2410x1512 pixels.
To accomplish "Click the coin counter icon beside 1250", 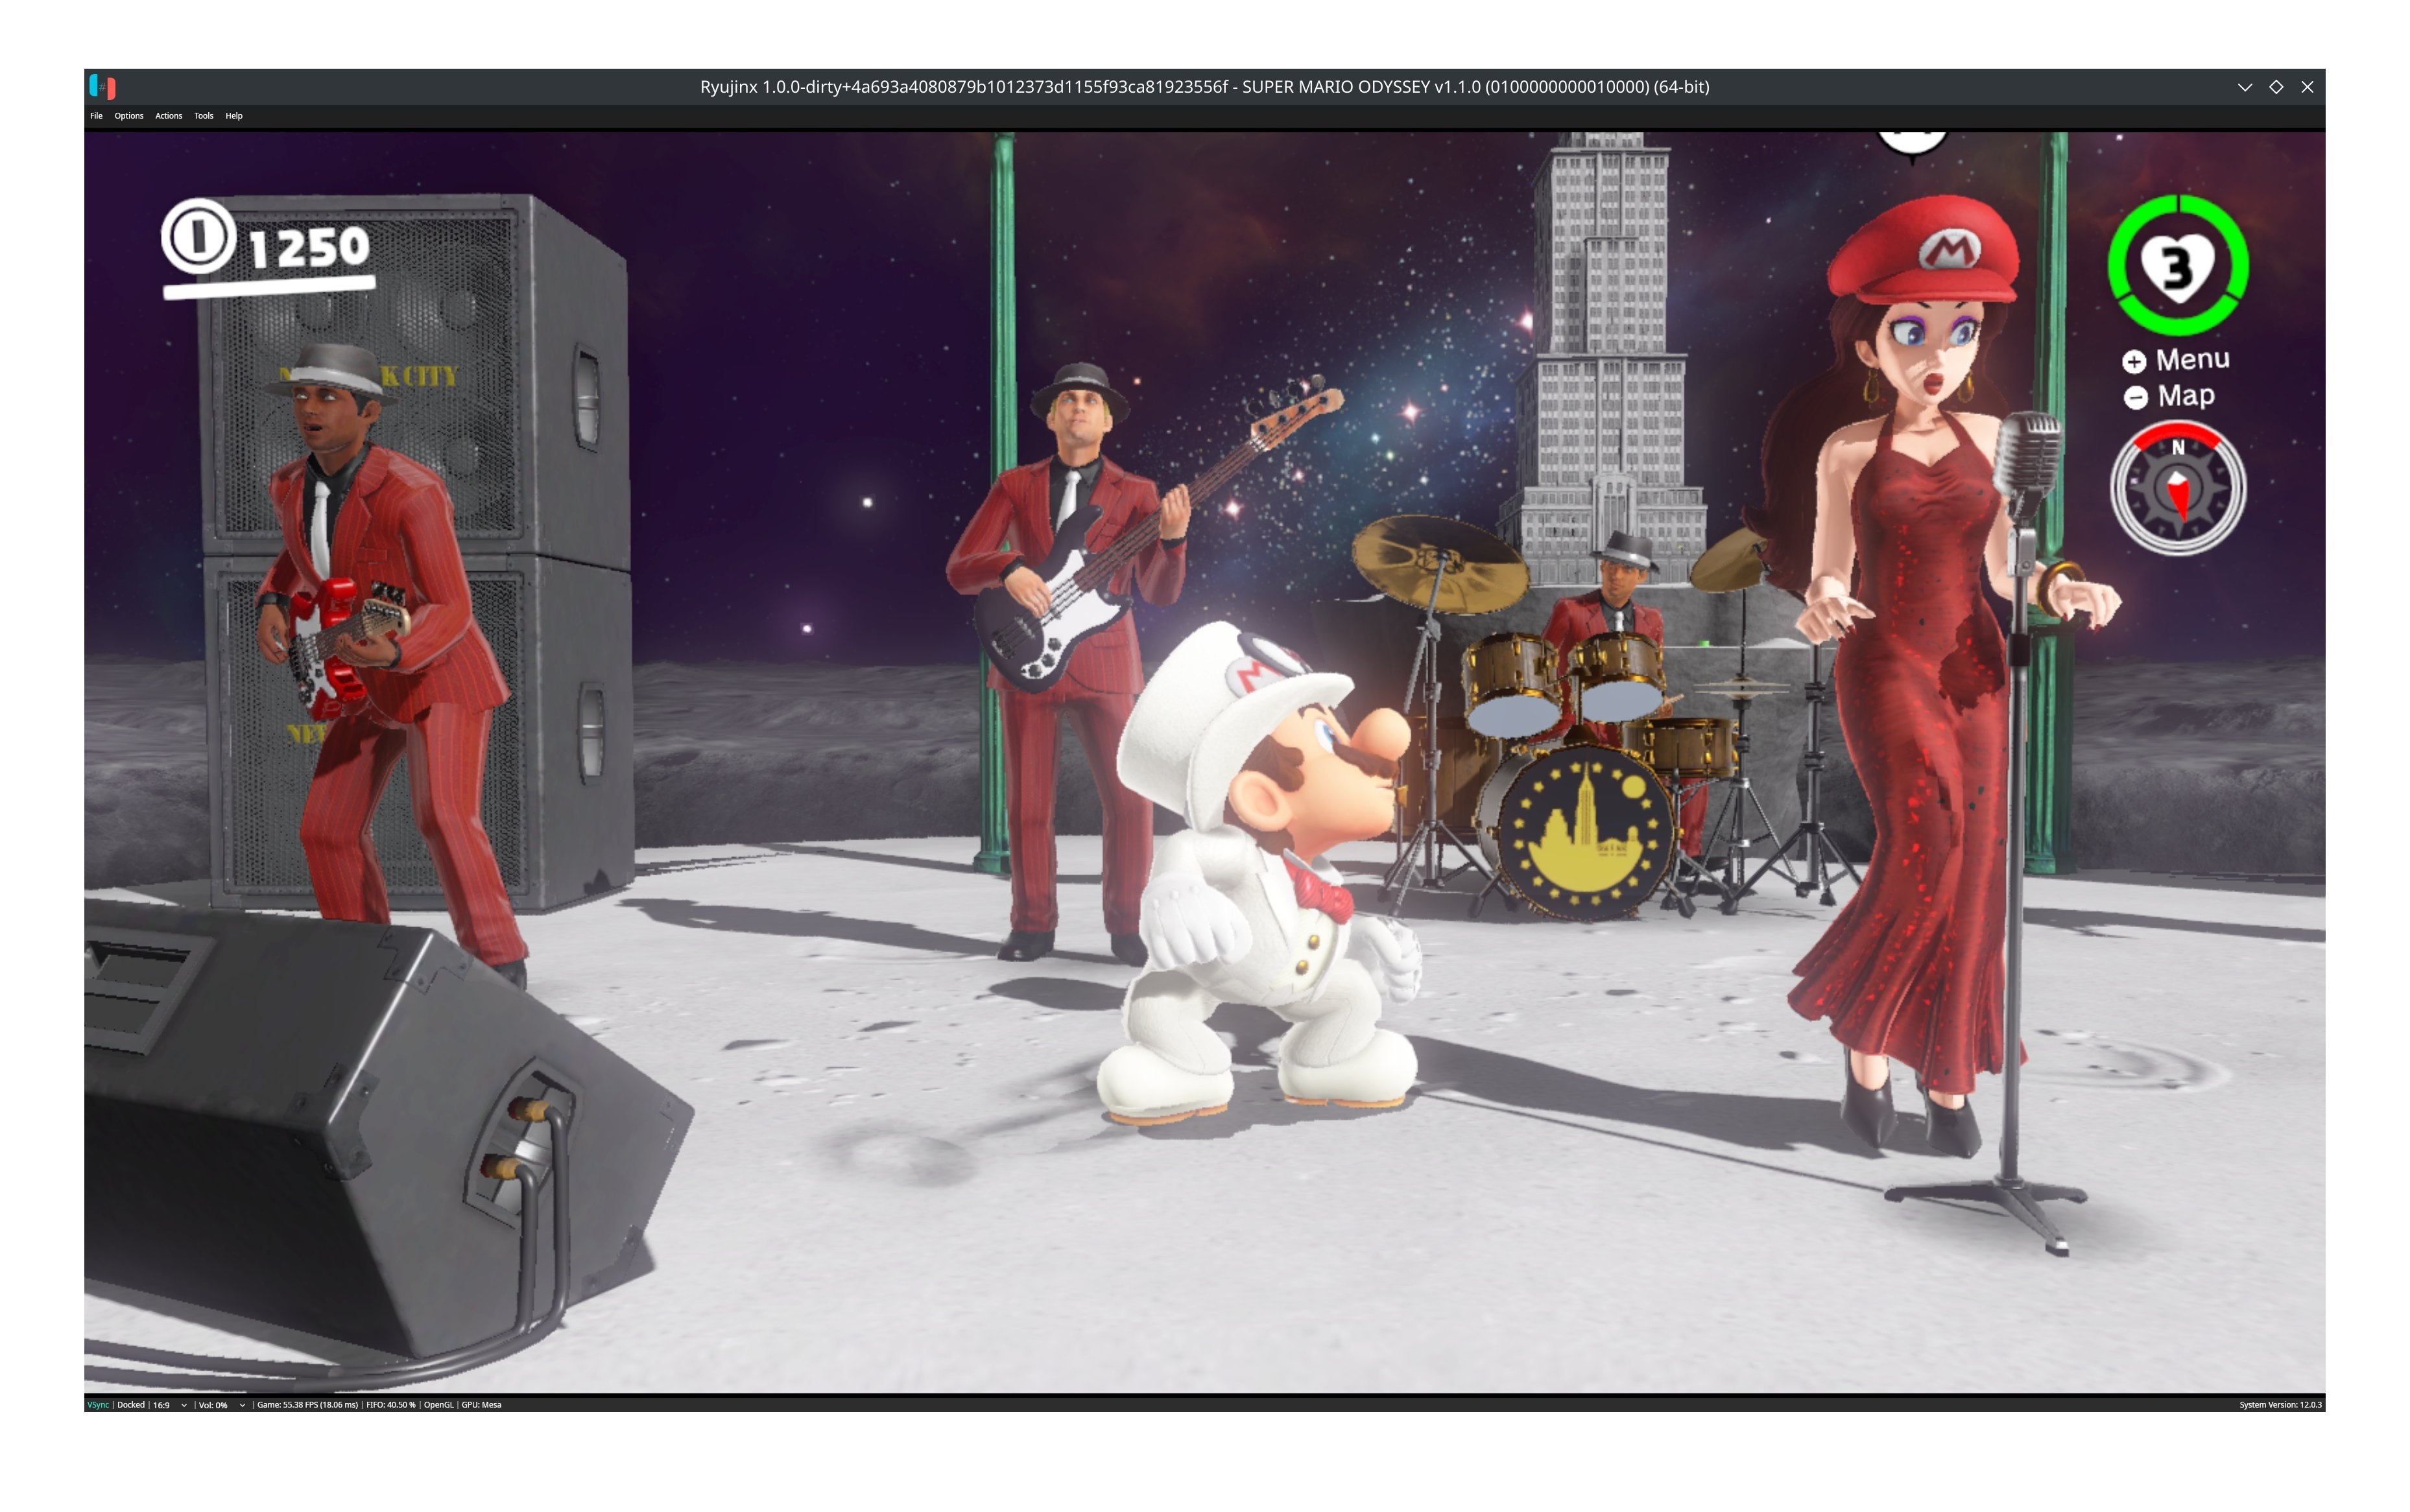I will (x=198, y=237).
